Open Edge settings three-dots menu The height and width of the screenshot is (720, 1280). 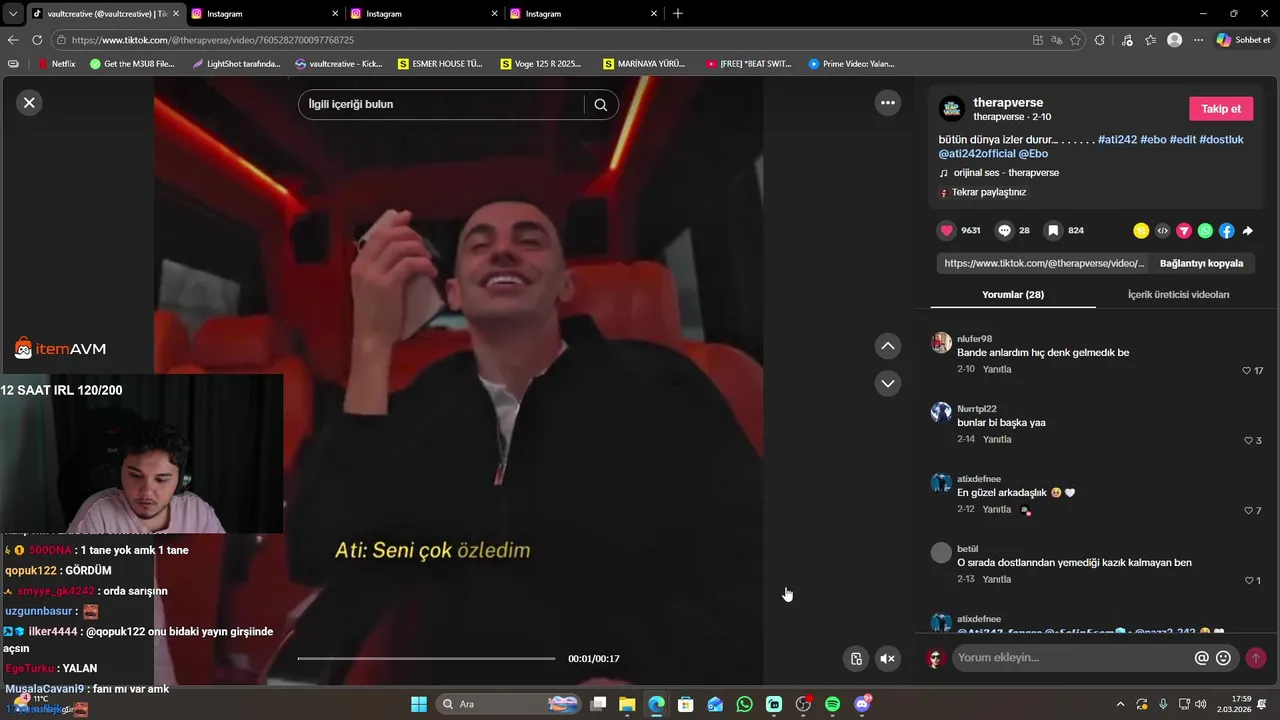(x=1198, y=40)
